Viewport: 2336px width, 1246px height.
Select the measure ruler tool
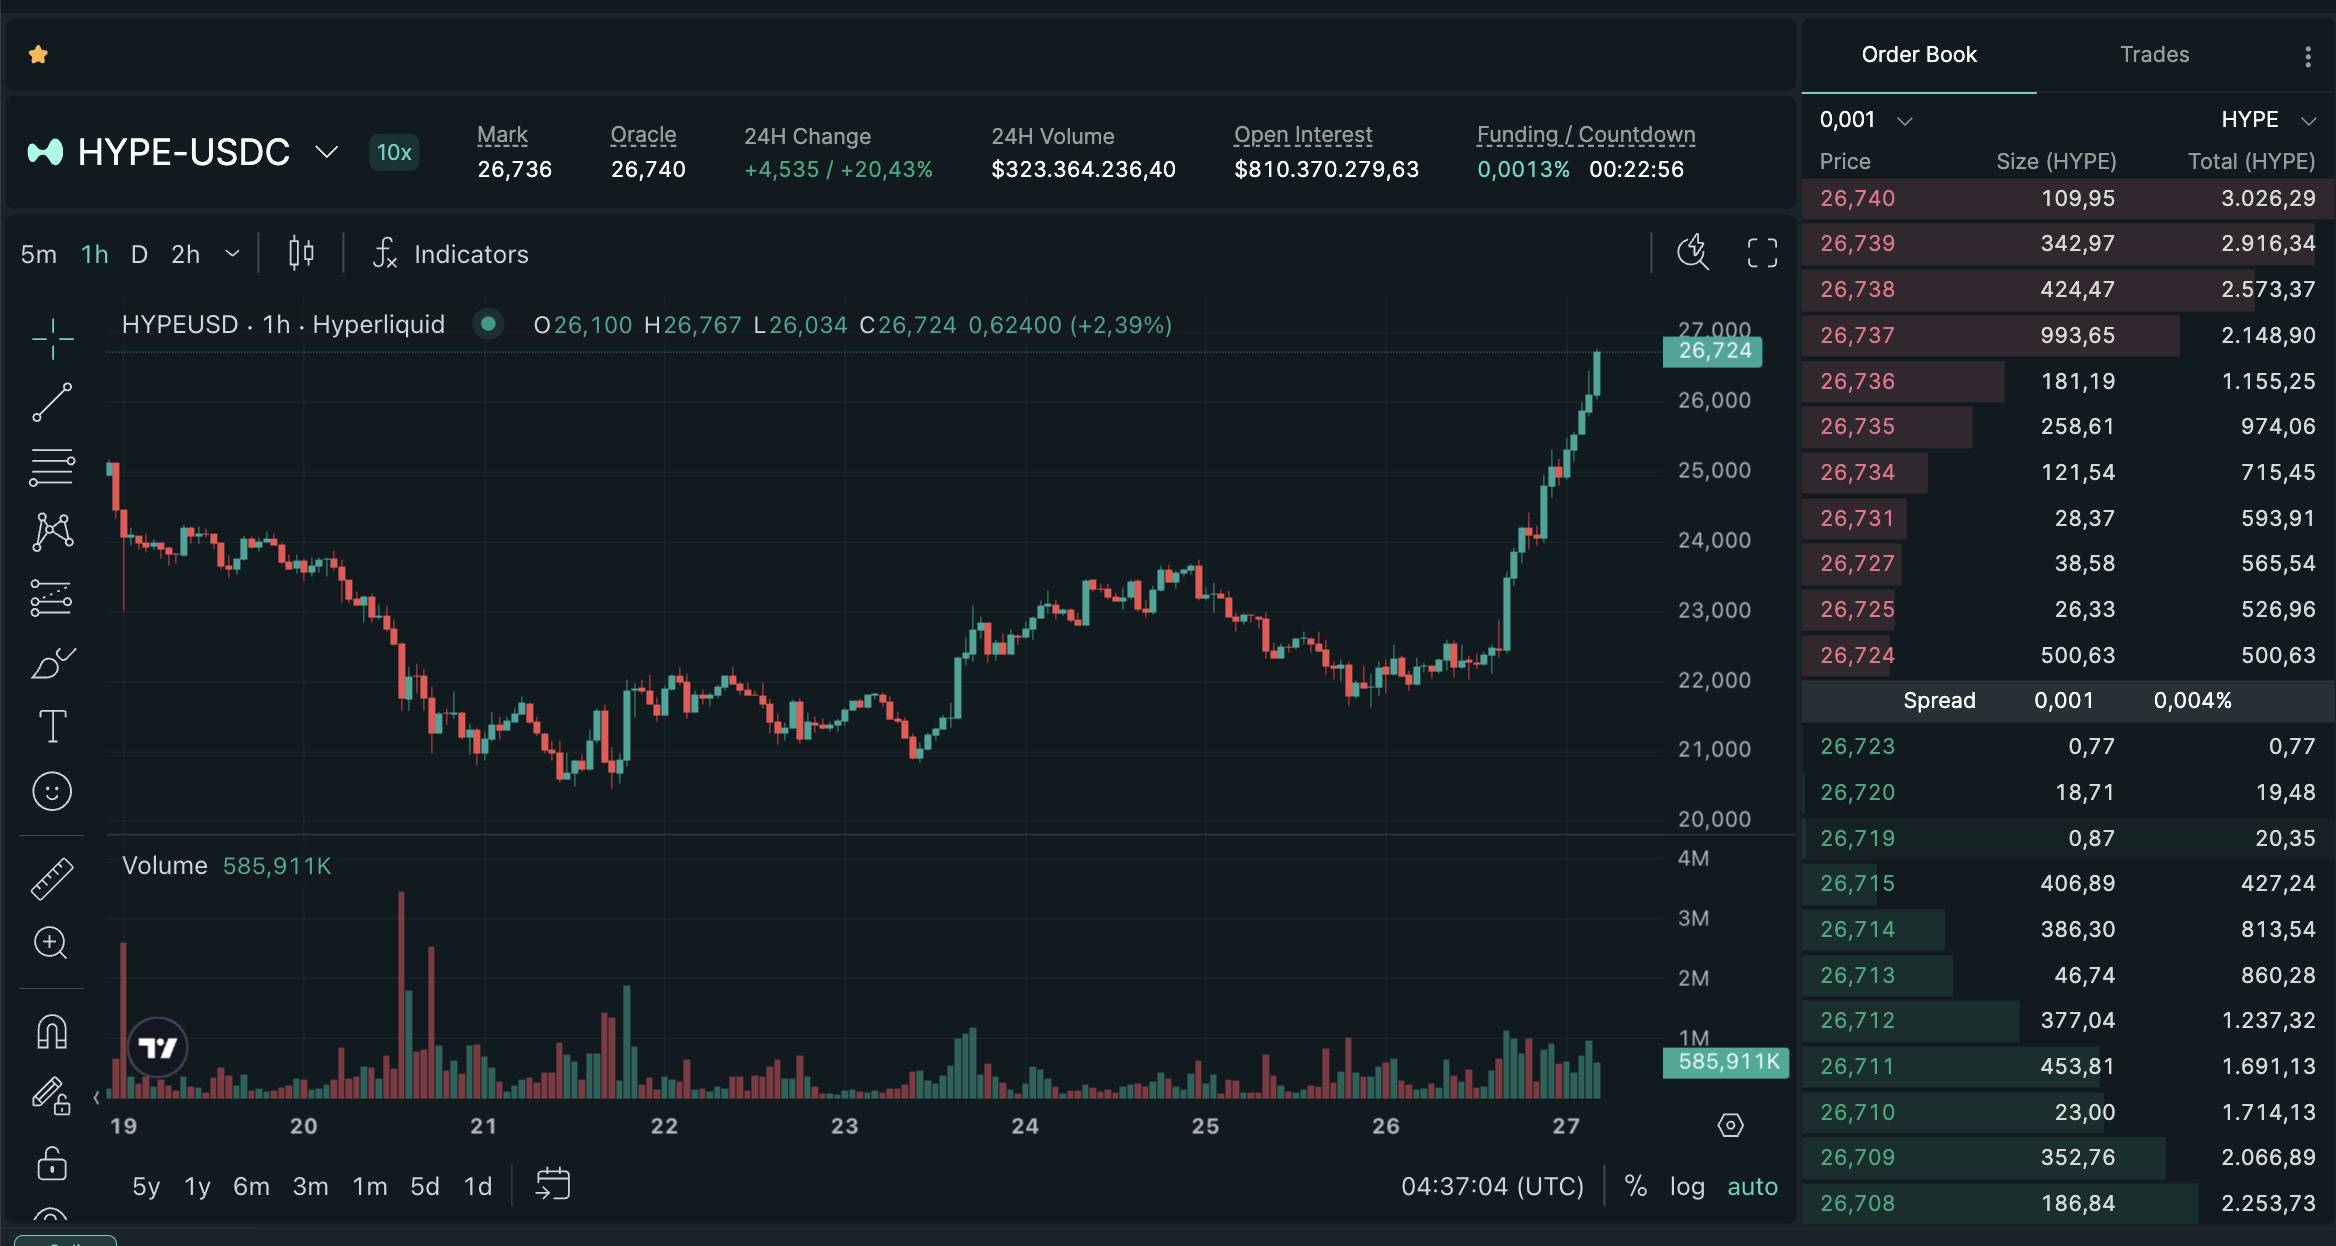tap(52, 878)
